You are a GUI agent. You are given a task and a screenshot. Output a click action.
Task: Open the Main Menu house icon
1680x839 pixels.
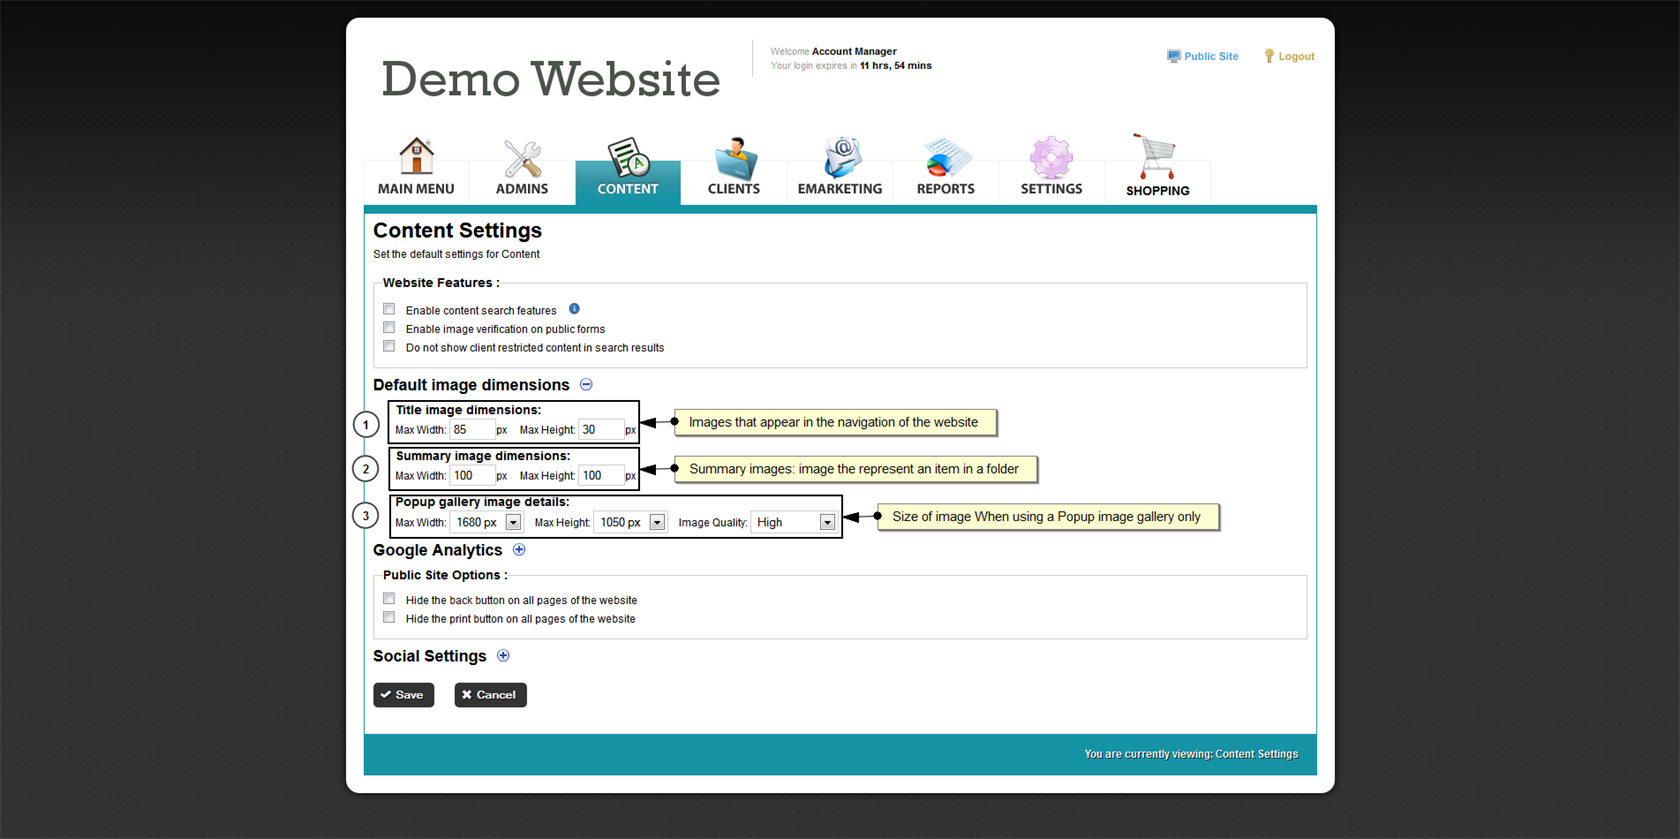(416, 157)
